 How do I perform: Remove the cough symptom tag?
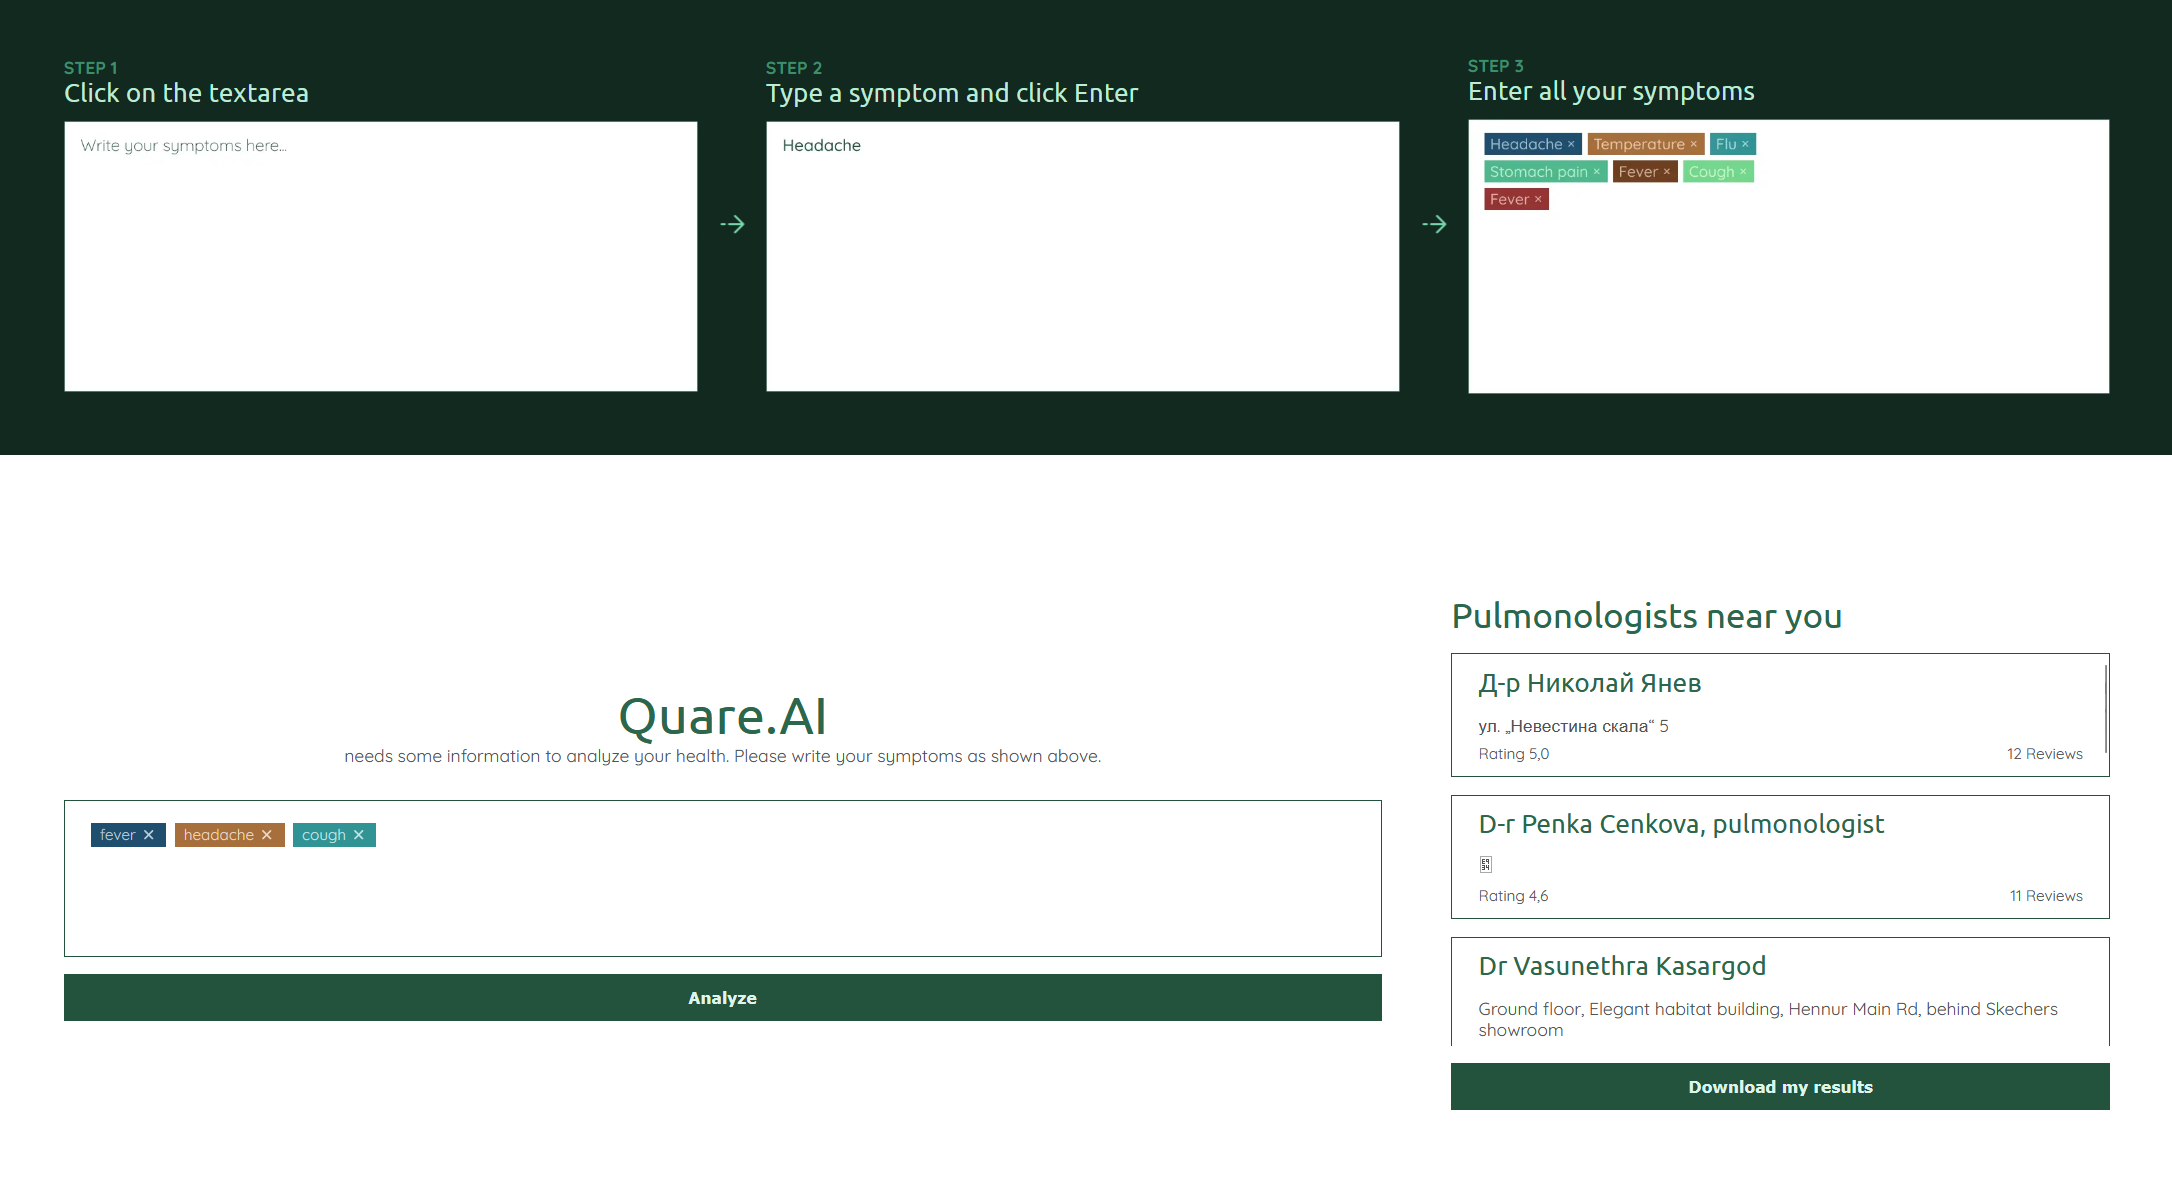tap(359, 835)
